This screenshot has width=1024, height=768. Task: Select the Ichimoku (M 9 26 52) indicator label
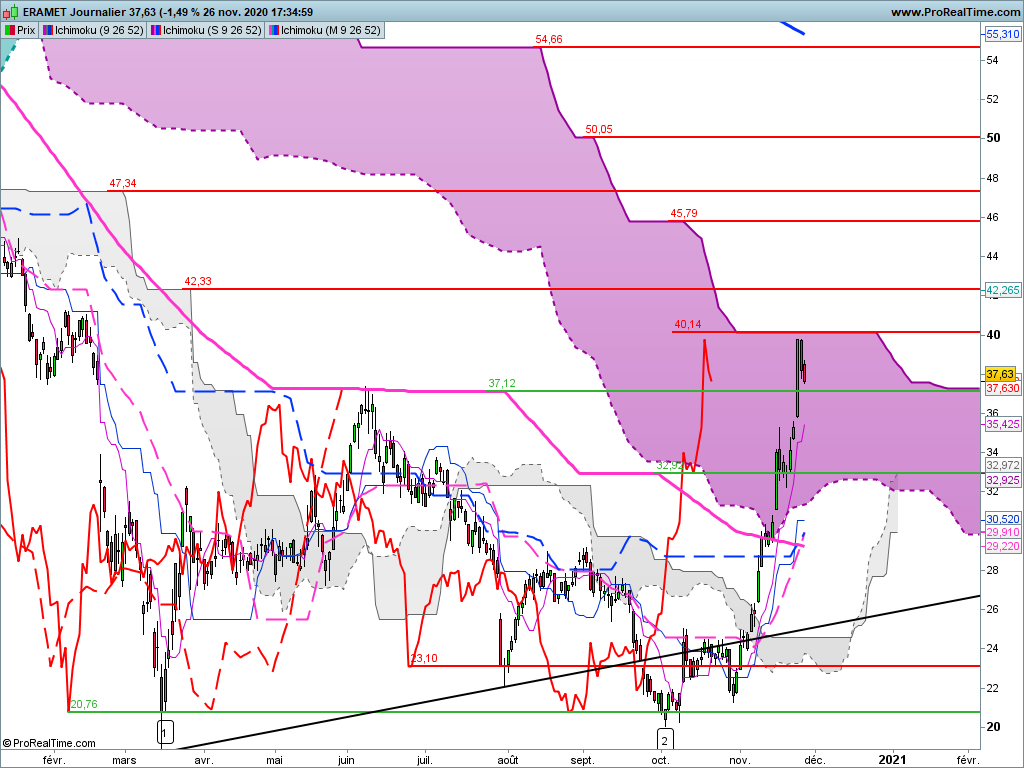(330, 30)
